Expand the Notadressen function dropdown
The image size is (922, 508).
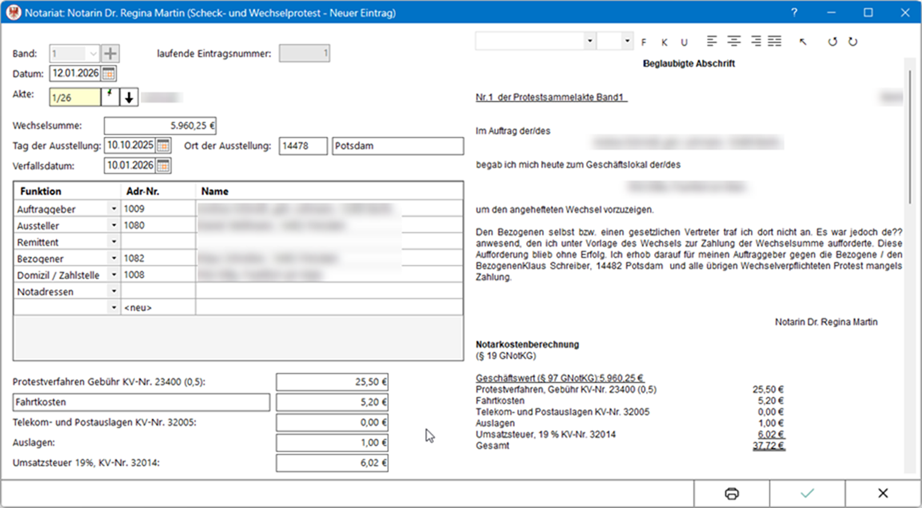[x=113, y=291]
